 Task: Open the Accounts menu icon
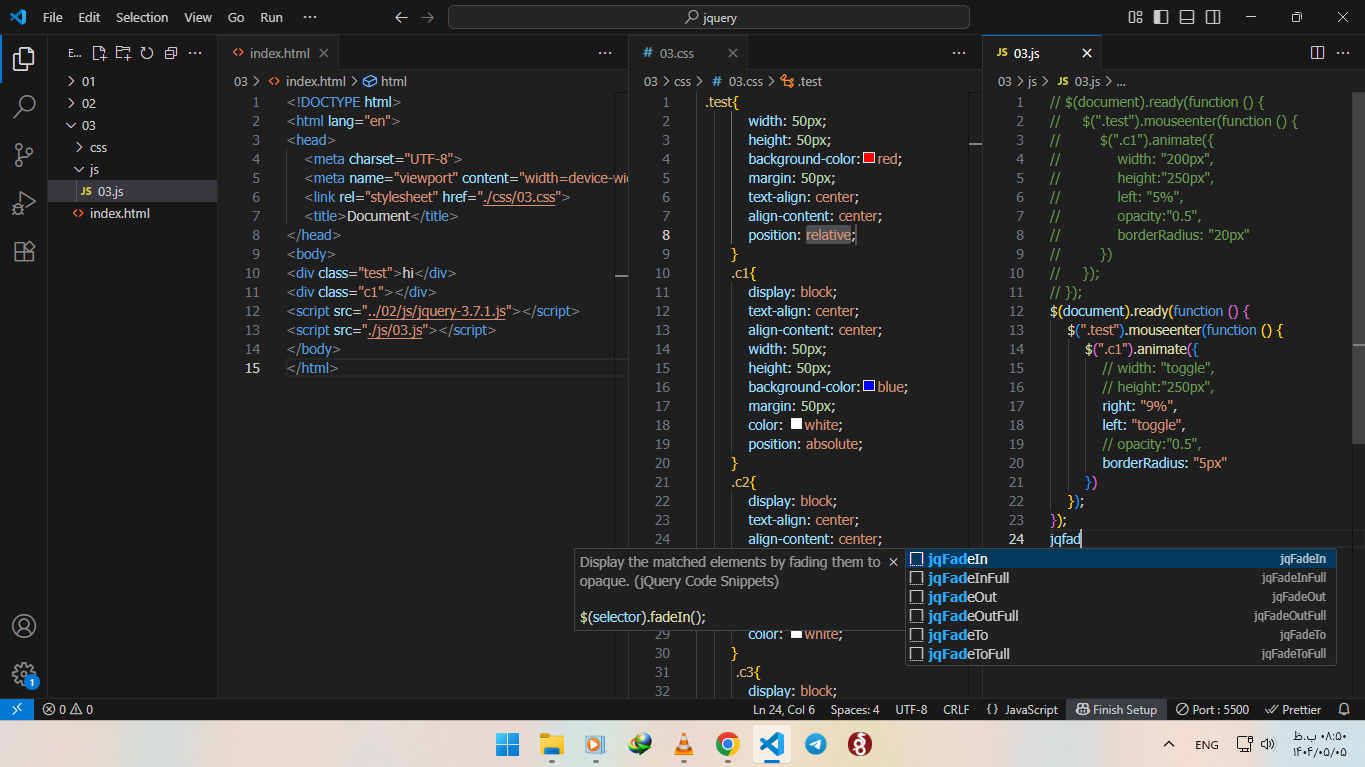(x=24, y=626)
